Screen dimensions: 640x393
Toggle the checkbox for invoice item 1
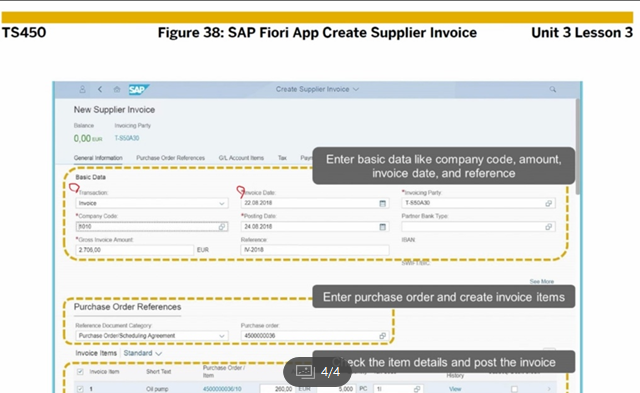tap(80, 389)
